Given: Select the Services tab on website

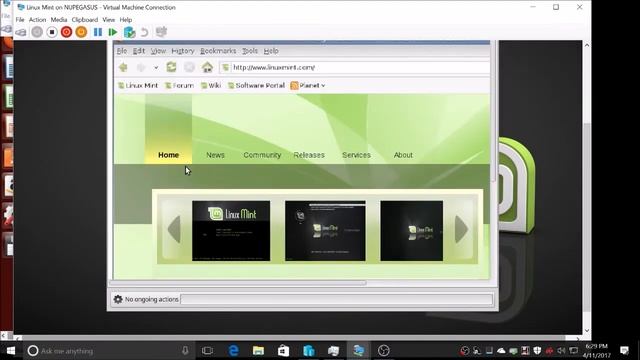Looking at the screenshot, I should coord(356,155).
